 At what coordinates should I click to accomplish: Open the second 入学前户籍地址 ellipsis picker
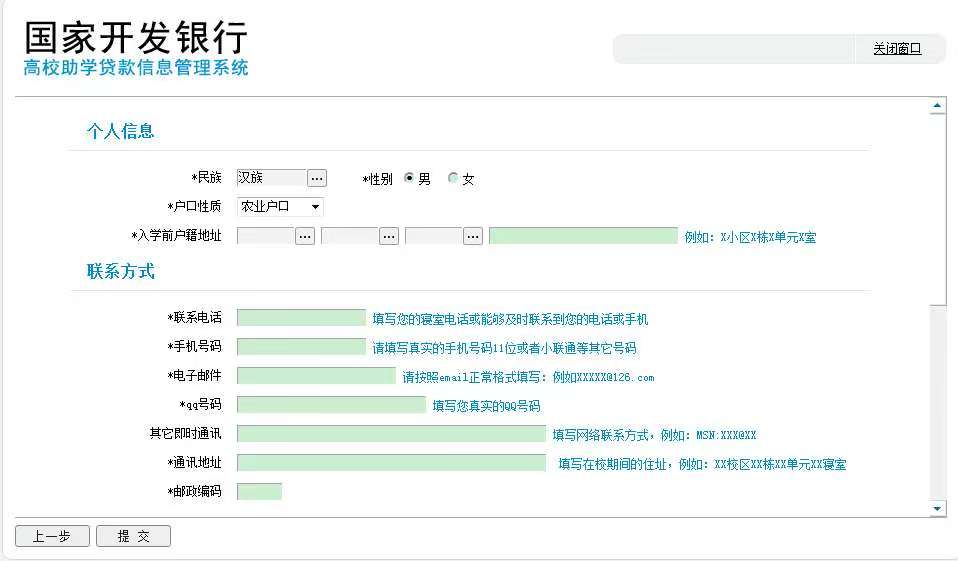click(389, 236)
